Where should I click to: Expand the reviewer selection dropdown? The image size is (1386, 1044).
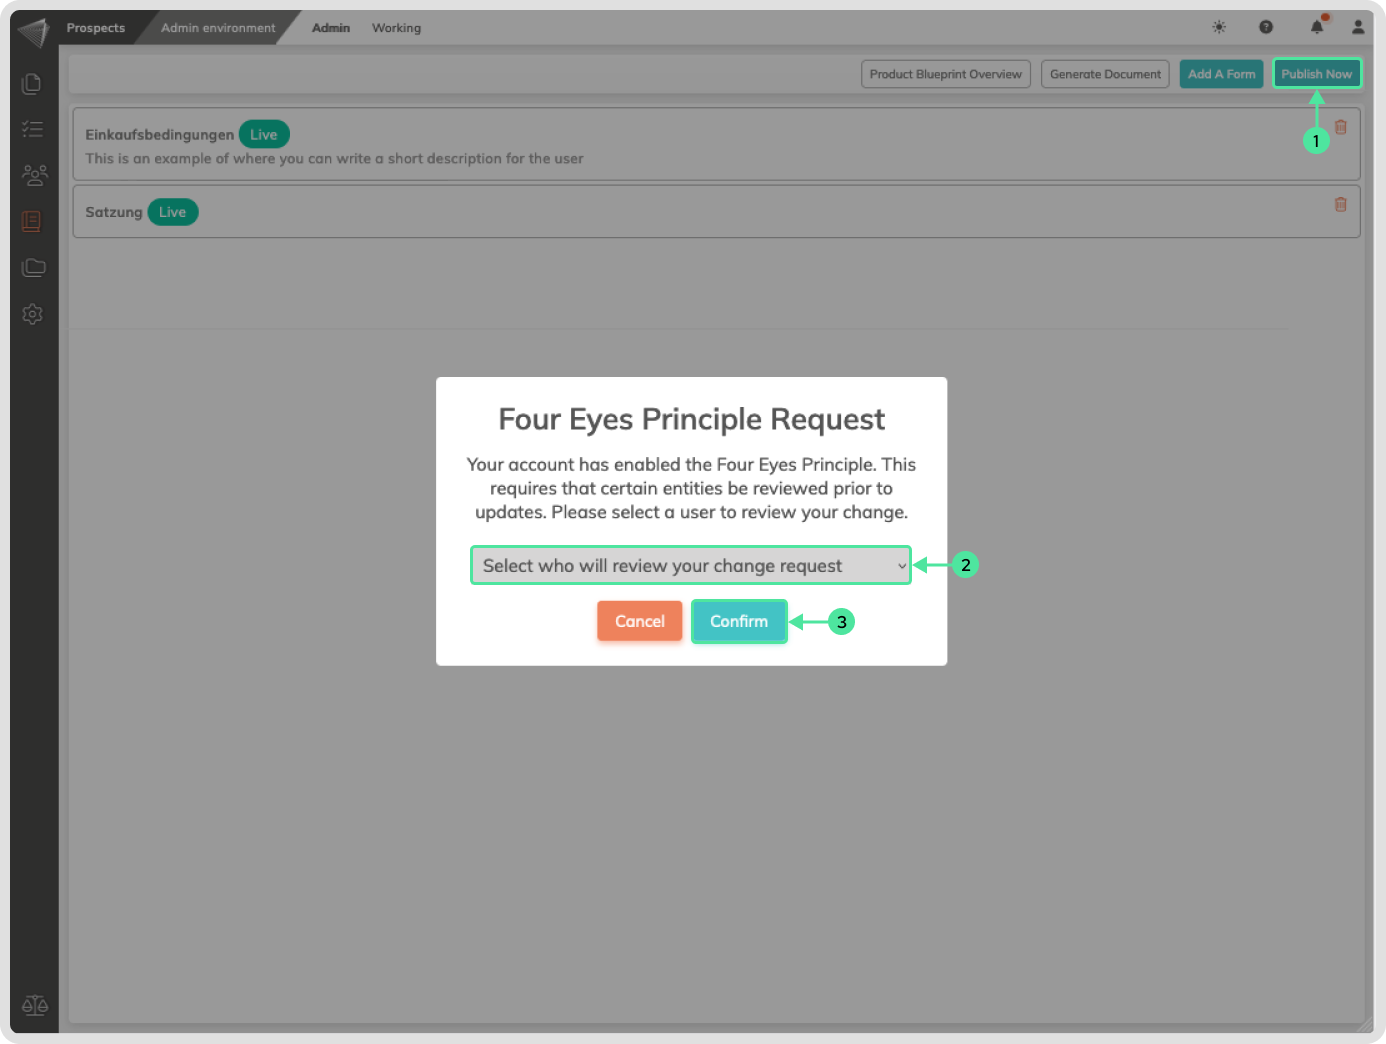[691, 565]
